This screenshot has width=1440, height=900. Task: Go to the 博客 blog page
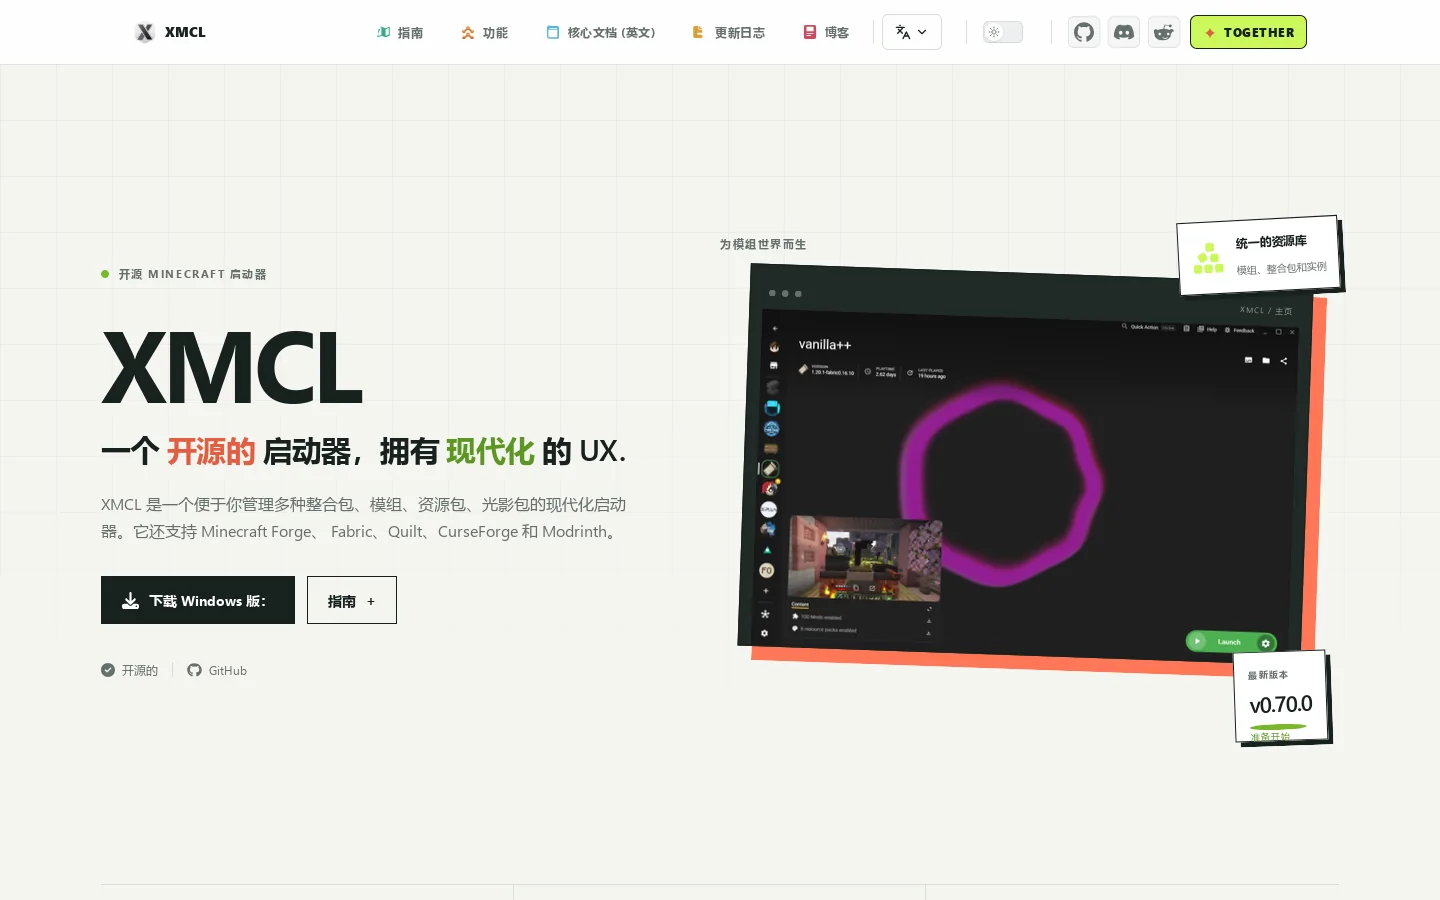[x=827, y=32]
